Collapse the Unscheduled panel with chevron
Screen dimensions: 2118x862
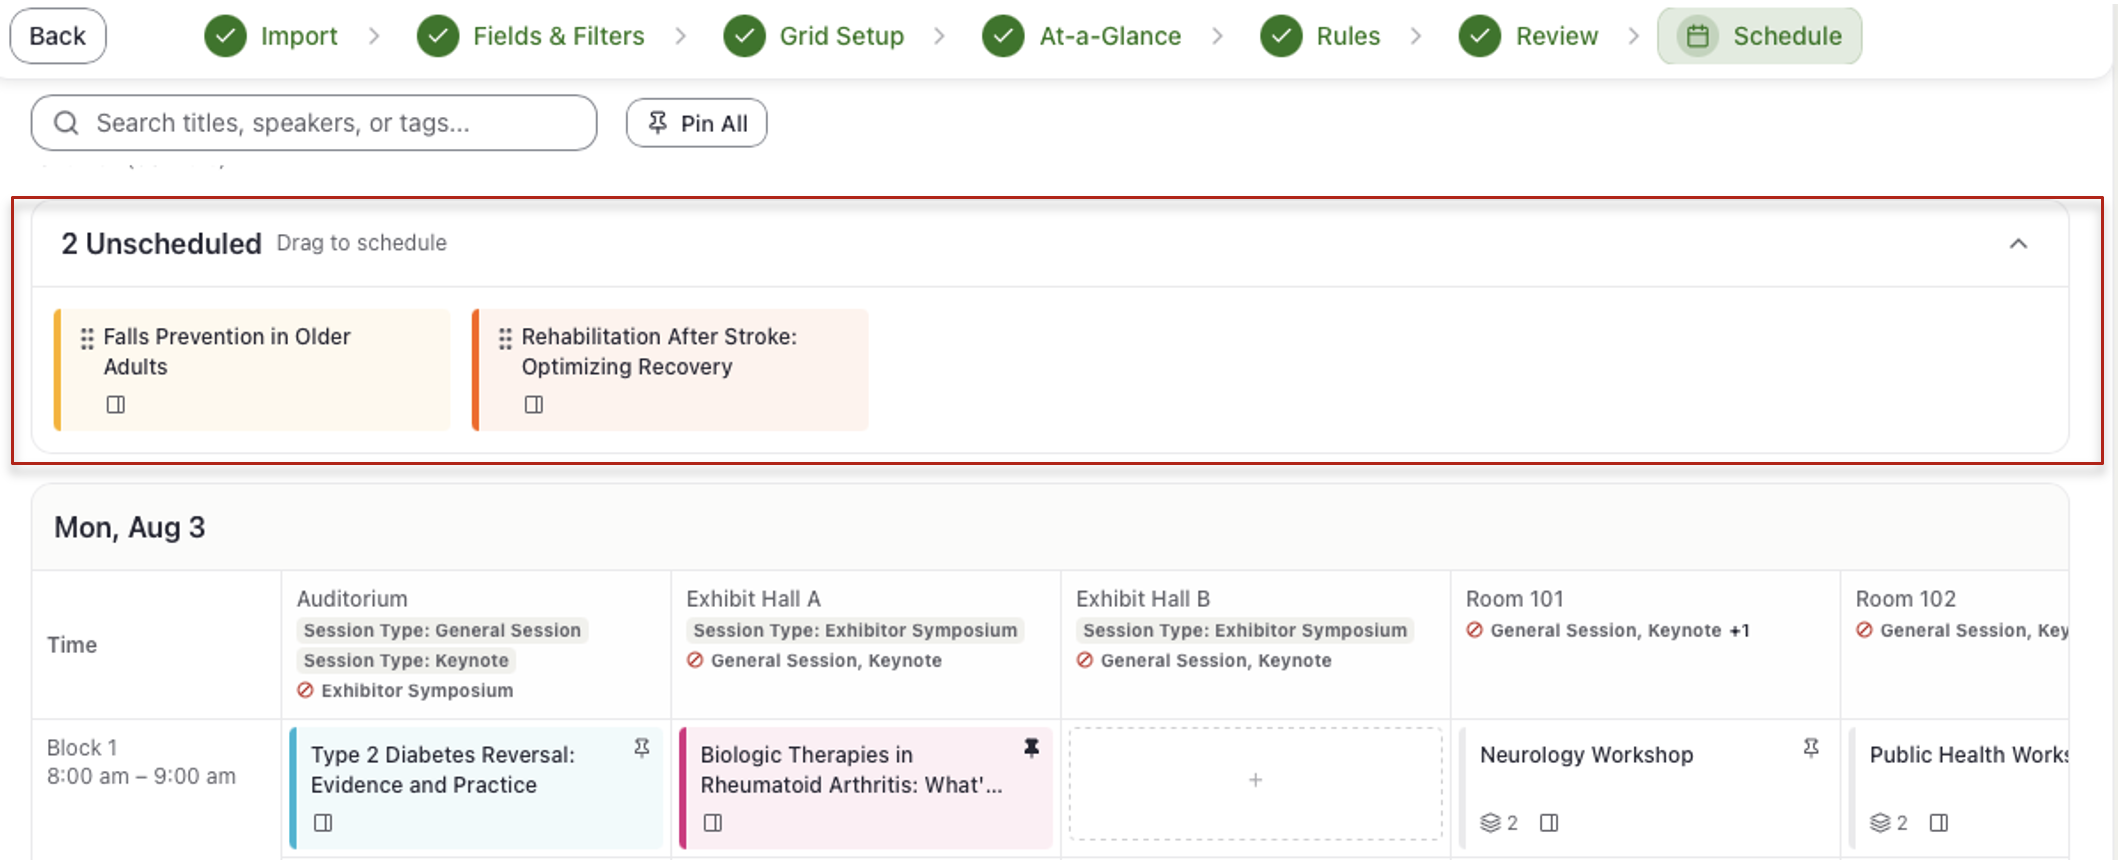click(2018, 244)
